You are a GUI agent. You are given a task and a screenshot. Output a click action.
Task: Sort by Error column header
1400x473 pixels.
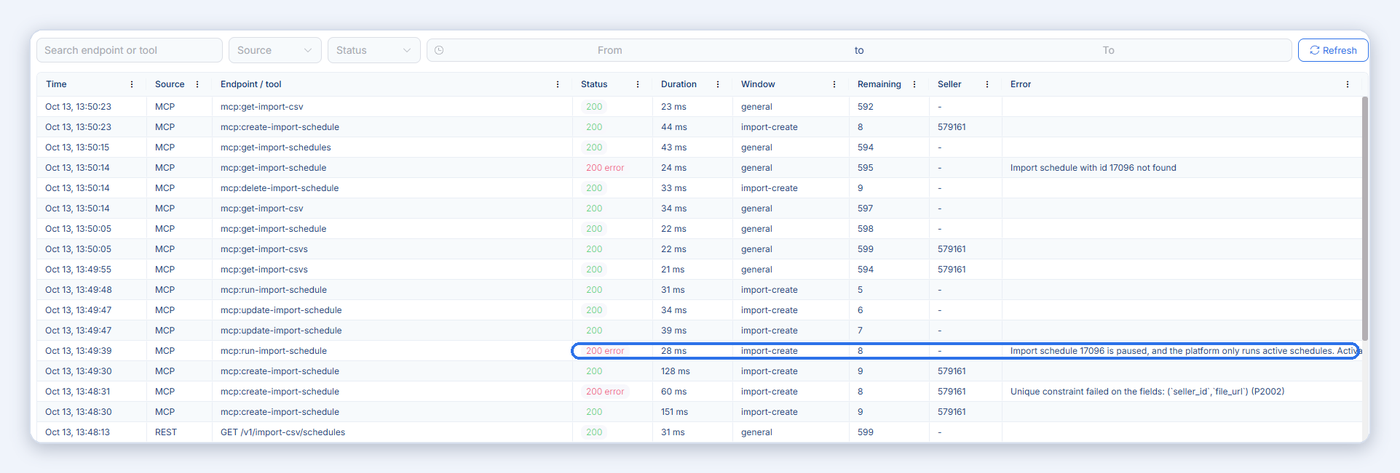point(1021,85)
